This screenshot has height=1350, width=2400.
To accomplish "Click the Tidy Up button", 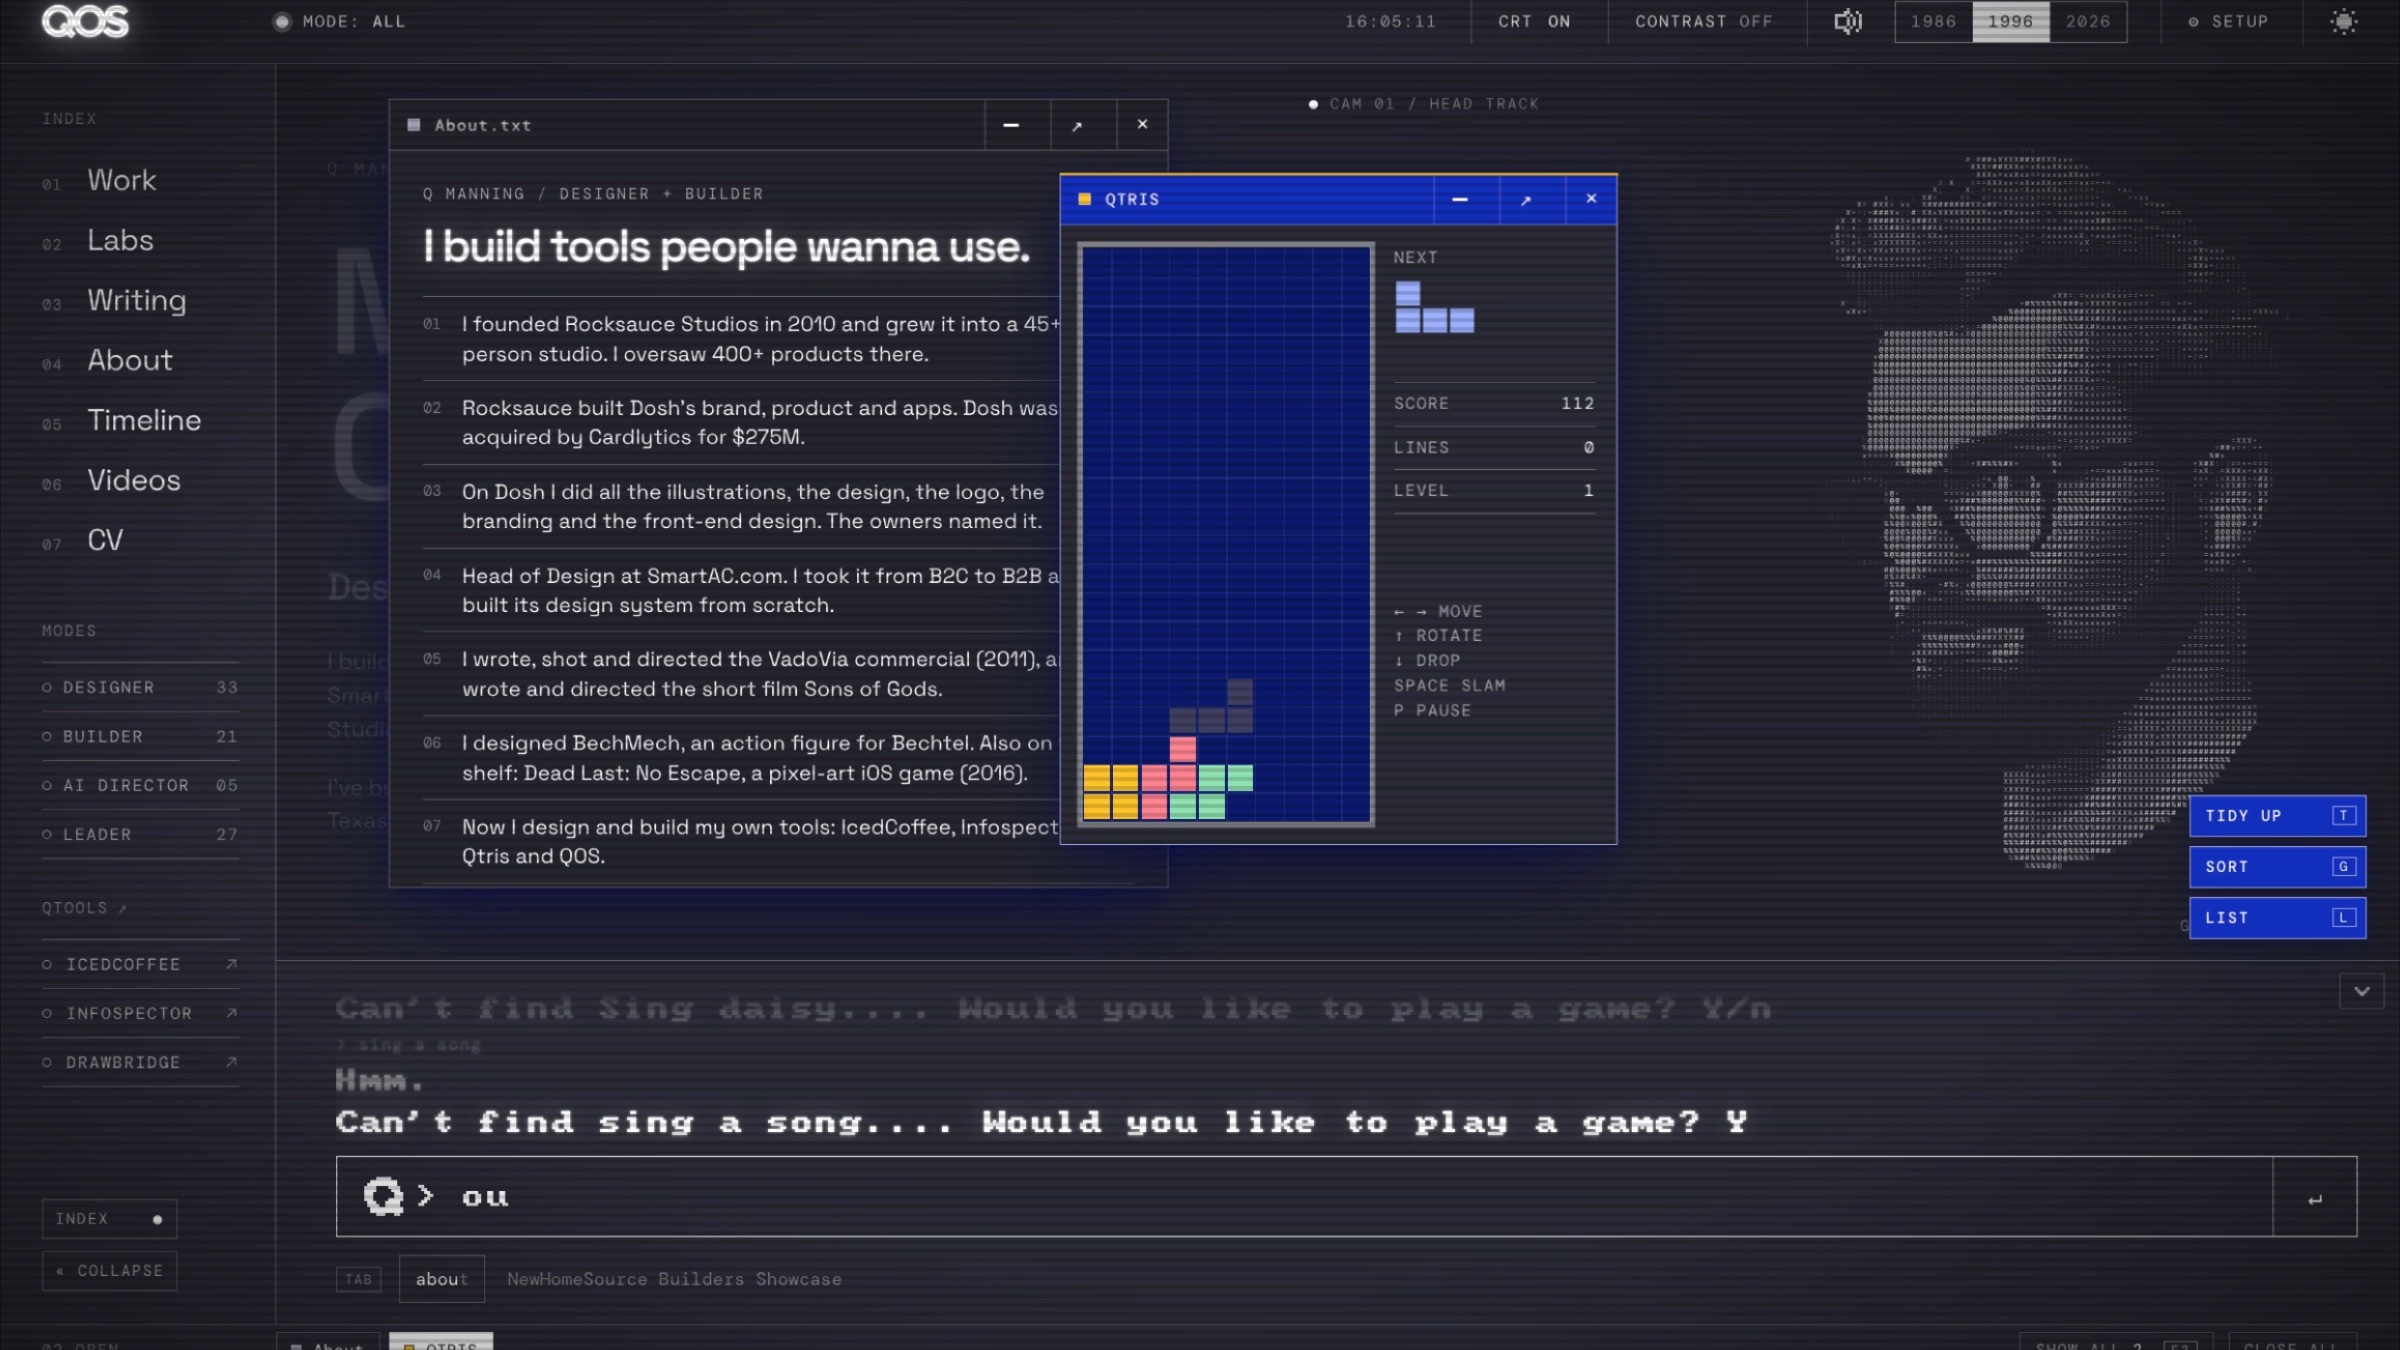I will (2277, 816).
